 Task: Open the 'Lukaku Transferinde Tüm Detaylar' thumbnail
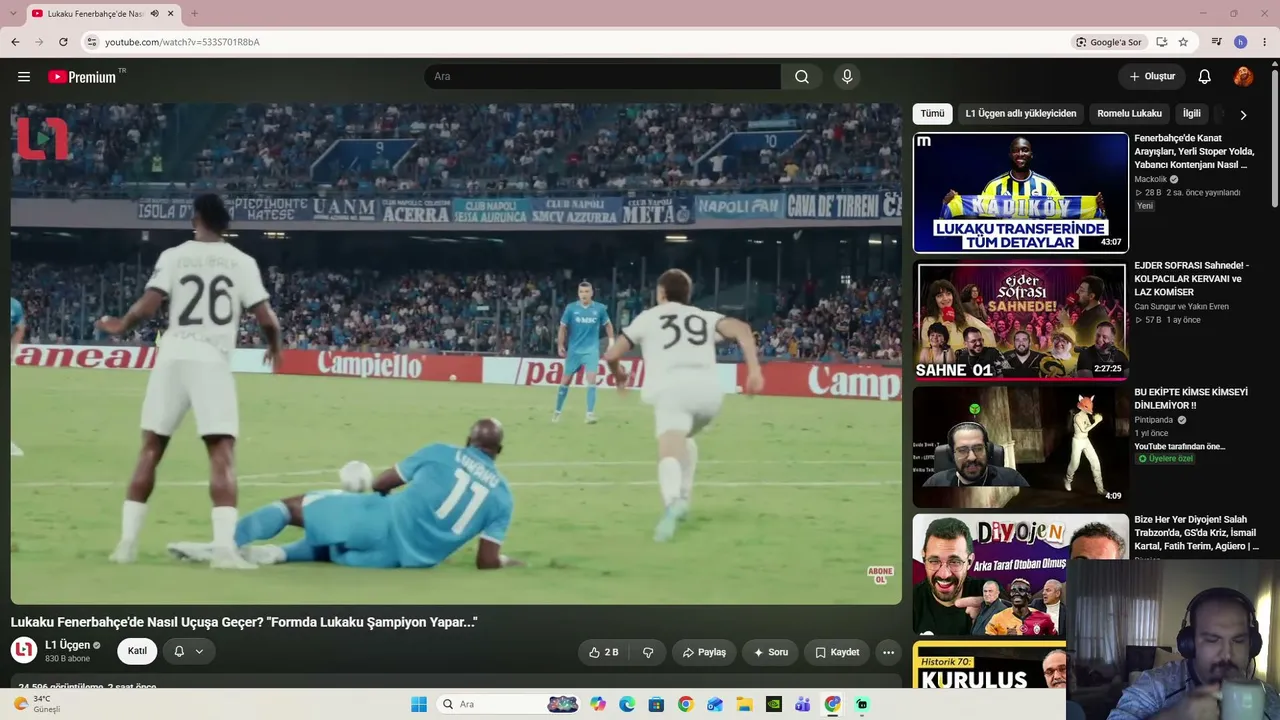(x=1020, y=192)
